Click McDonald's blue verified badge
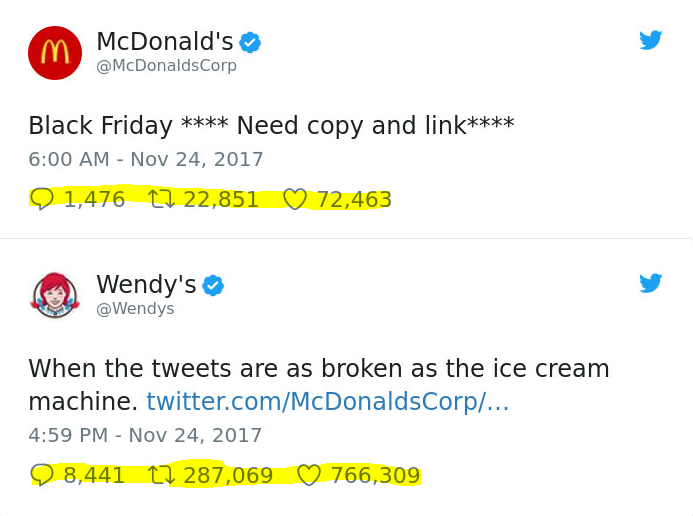 [250, 42]
